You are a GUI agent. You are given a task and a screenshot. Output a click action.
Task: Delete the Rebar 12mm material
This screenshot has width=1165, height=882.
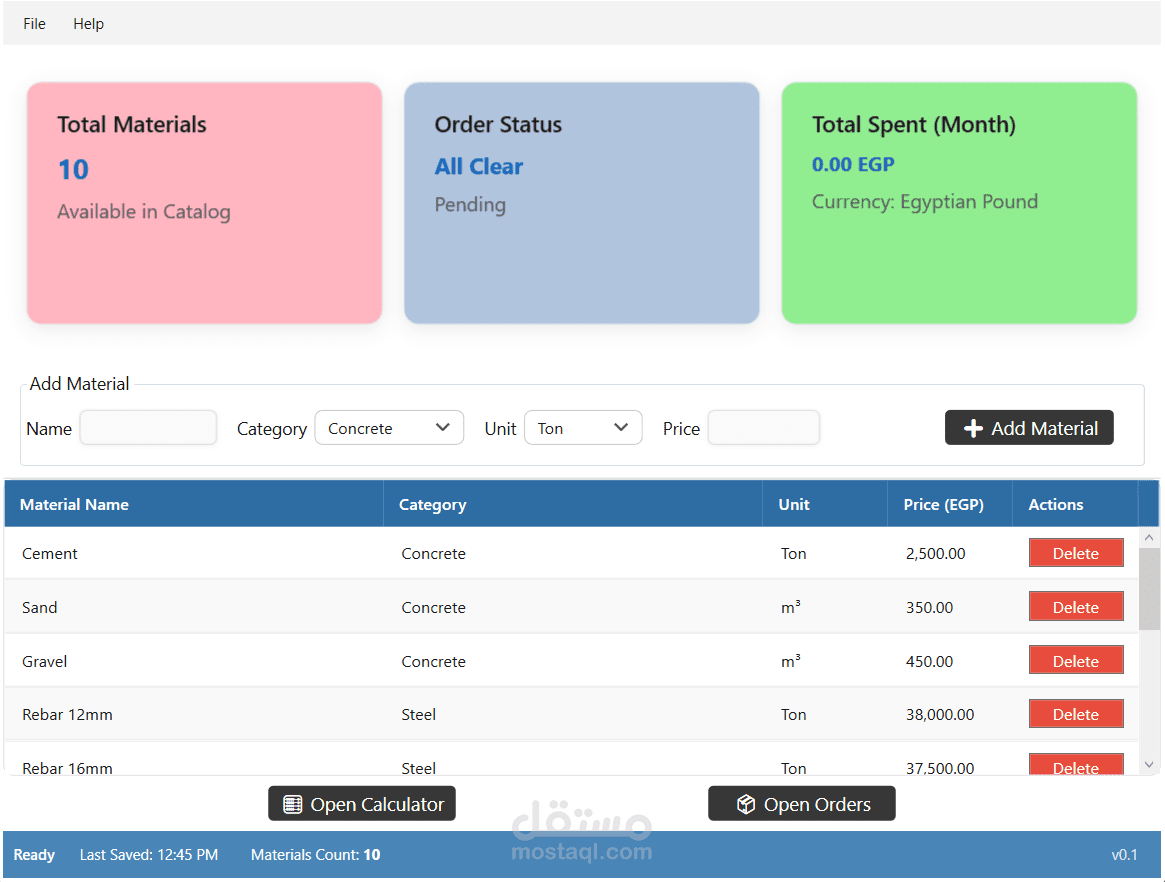coord(1076,715)
